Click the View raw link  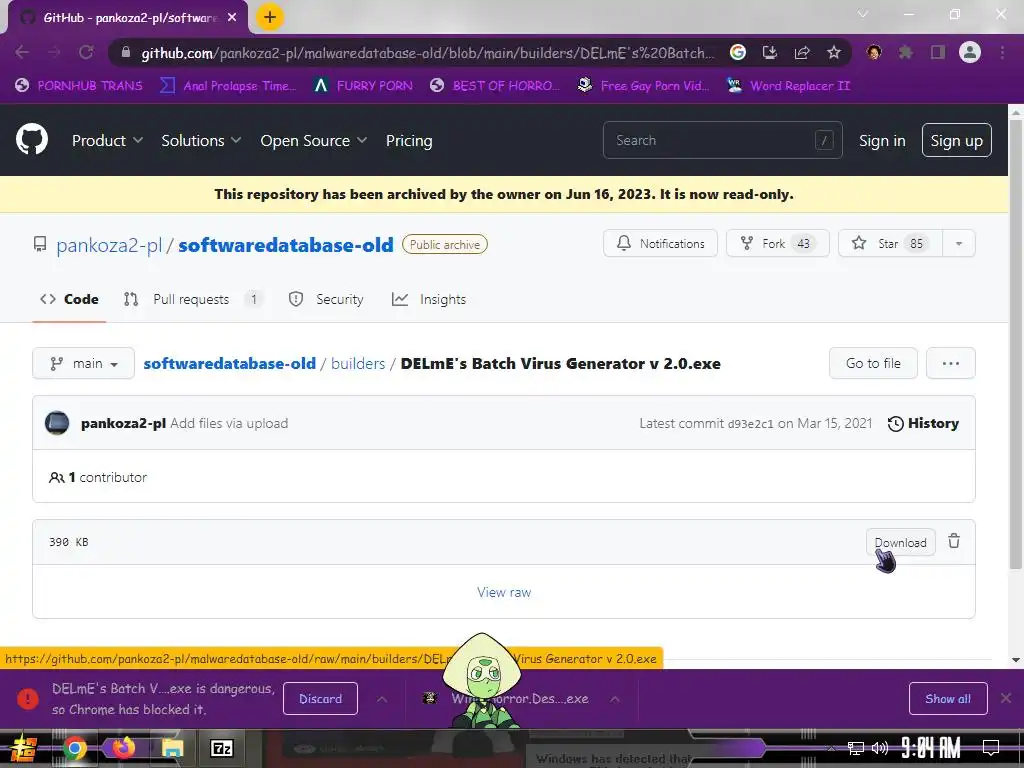click(504, 592)
